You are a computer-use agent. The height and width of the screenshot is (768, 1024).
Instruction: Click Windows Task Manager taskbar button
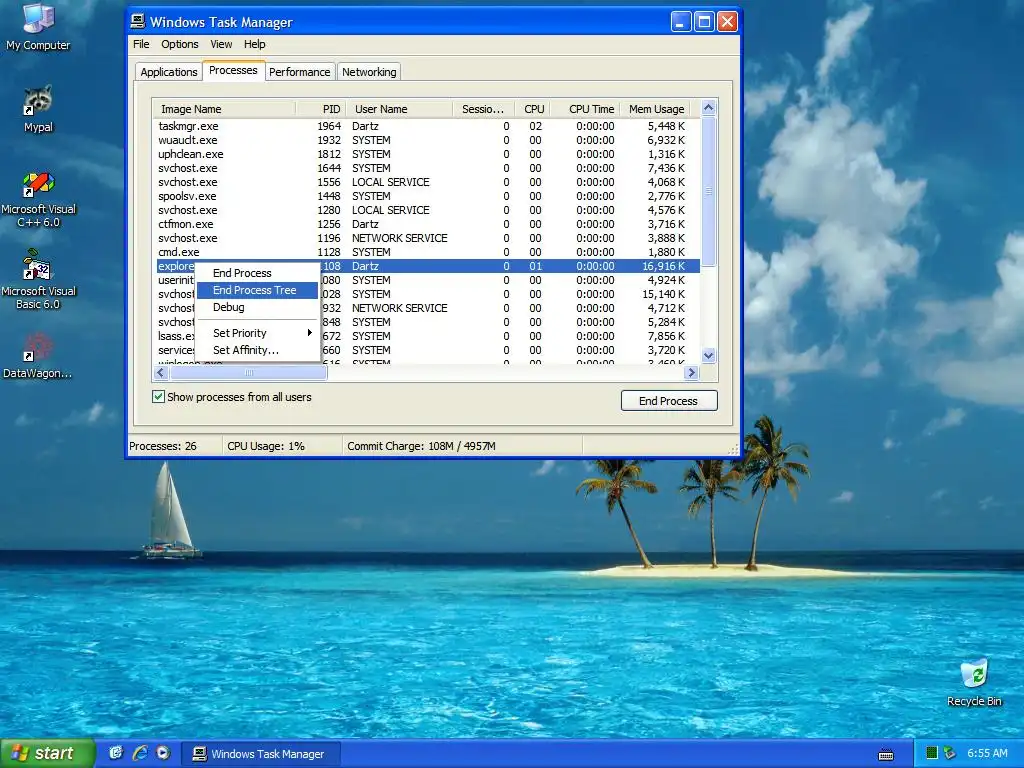pos(260,754)
